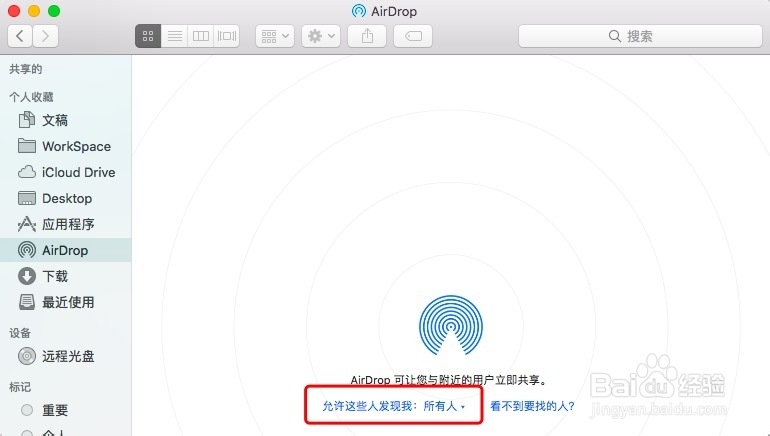Click the 个人收藏 sidebar section header
This screenshot has height=436, width=770.
(31, 97)
